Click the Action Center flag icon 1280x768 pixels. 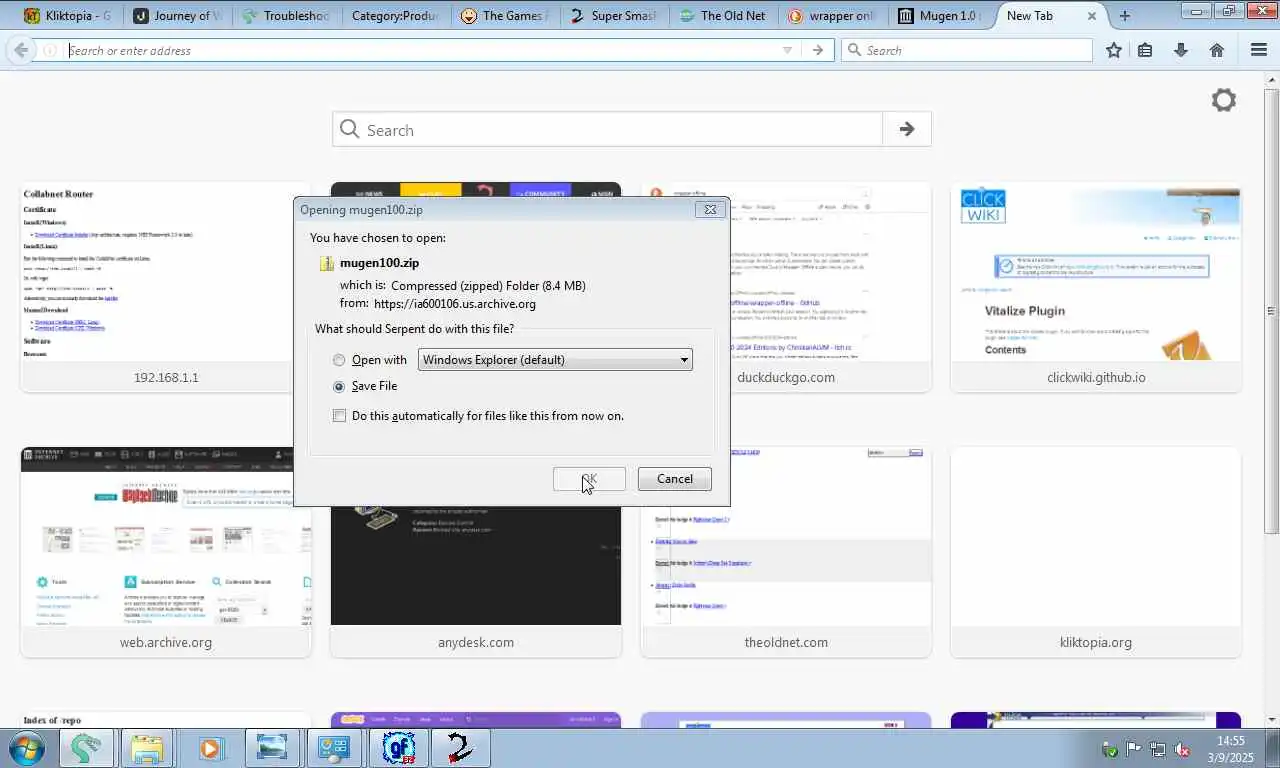[1134, 749]
